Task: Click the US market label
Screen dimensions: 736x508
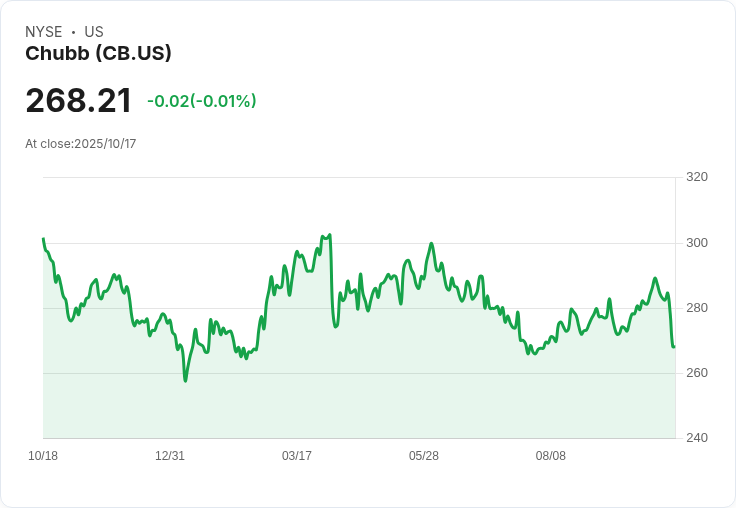Action: point(94,32)
